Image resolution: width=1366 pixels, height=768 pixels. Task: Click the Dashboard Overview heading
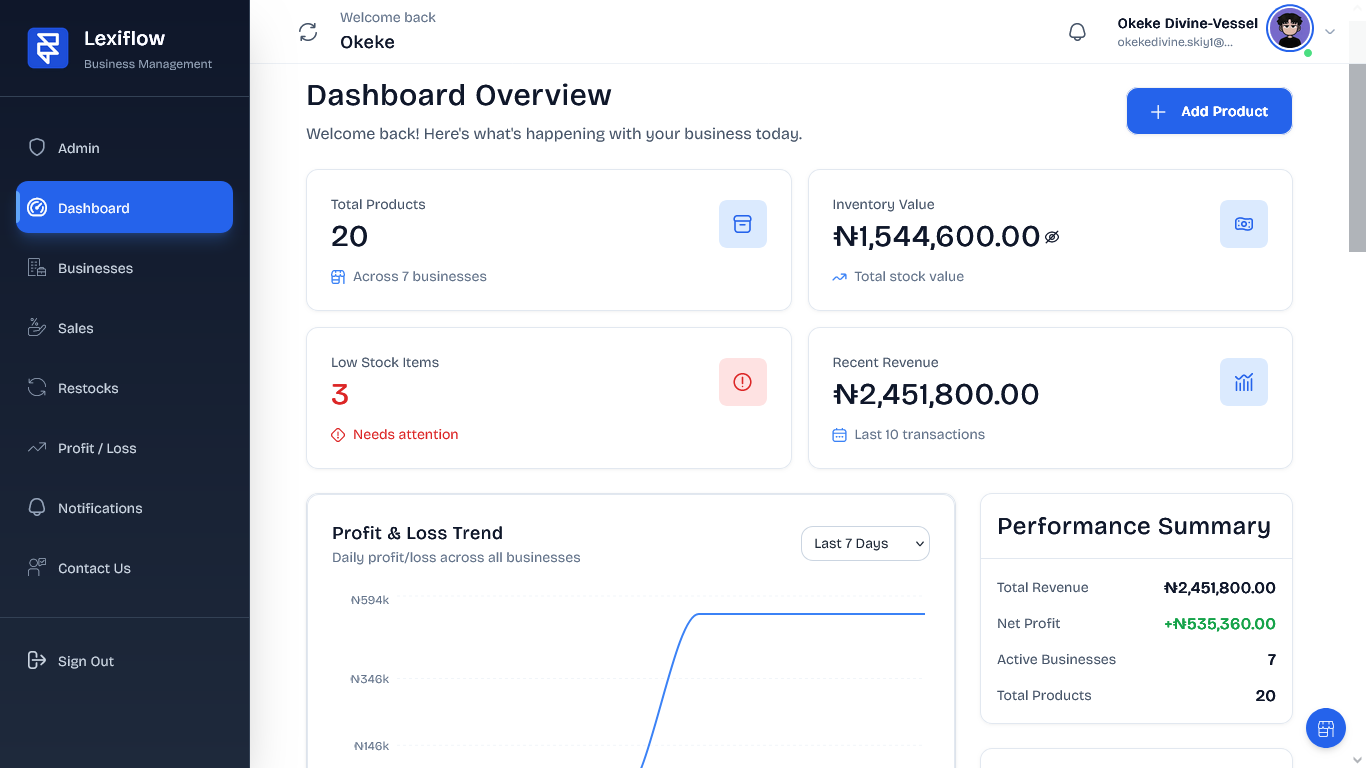click(459, 95)
